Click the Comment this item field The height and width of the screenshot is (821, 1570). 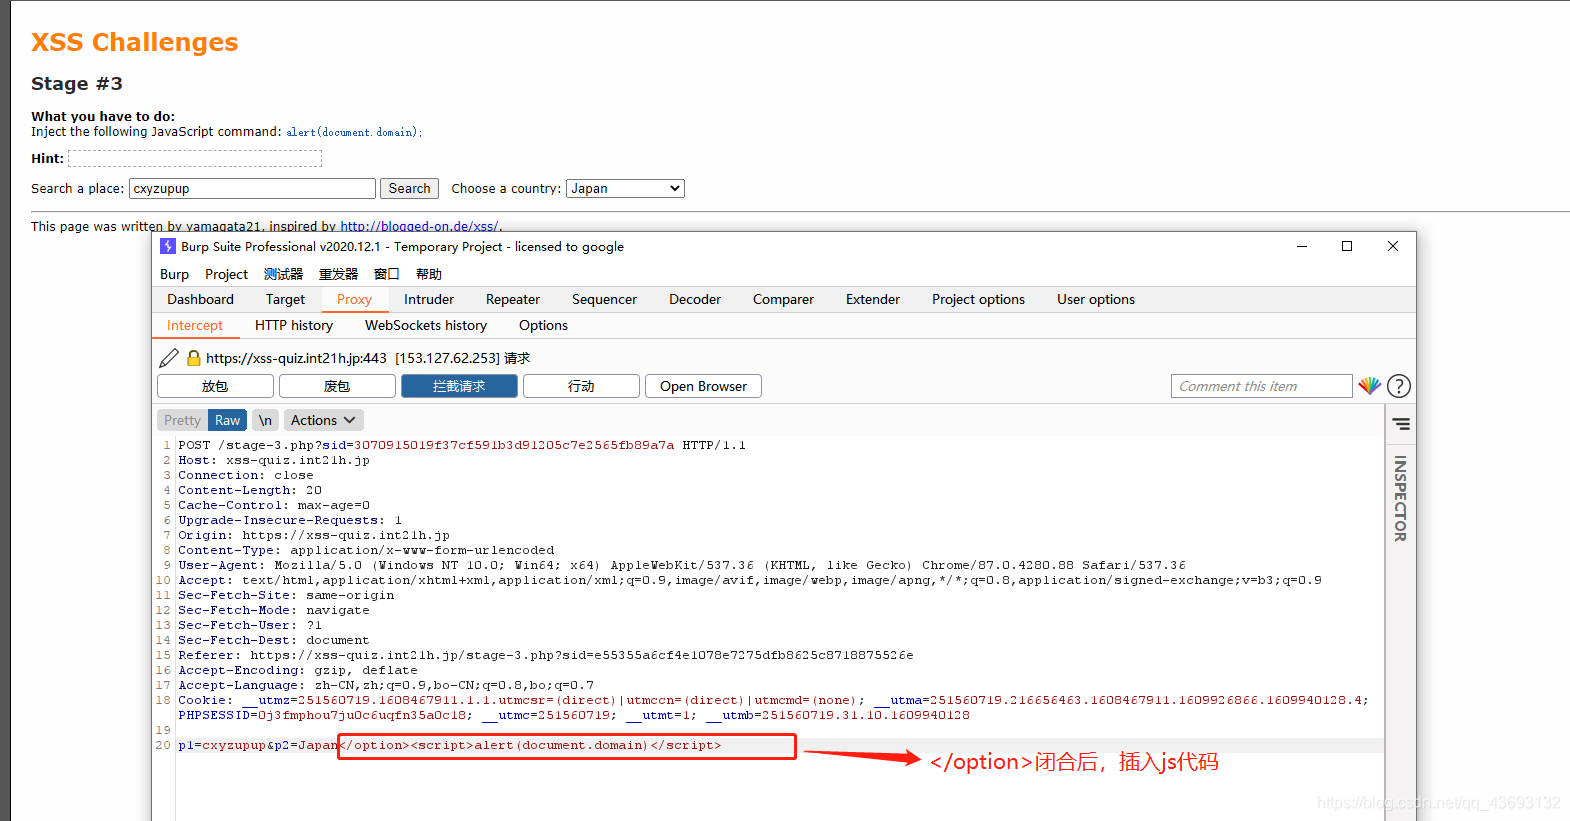[1262, 386]
